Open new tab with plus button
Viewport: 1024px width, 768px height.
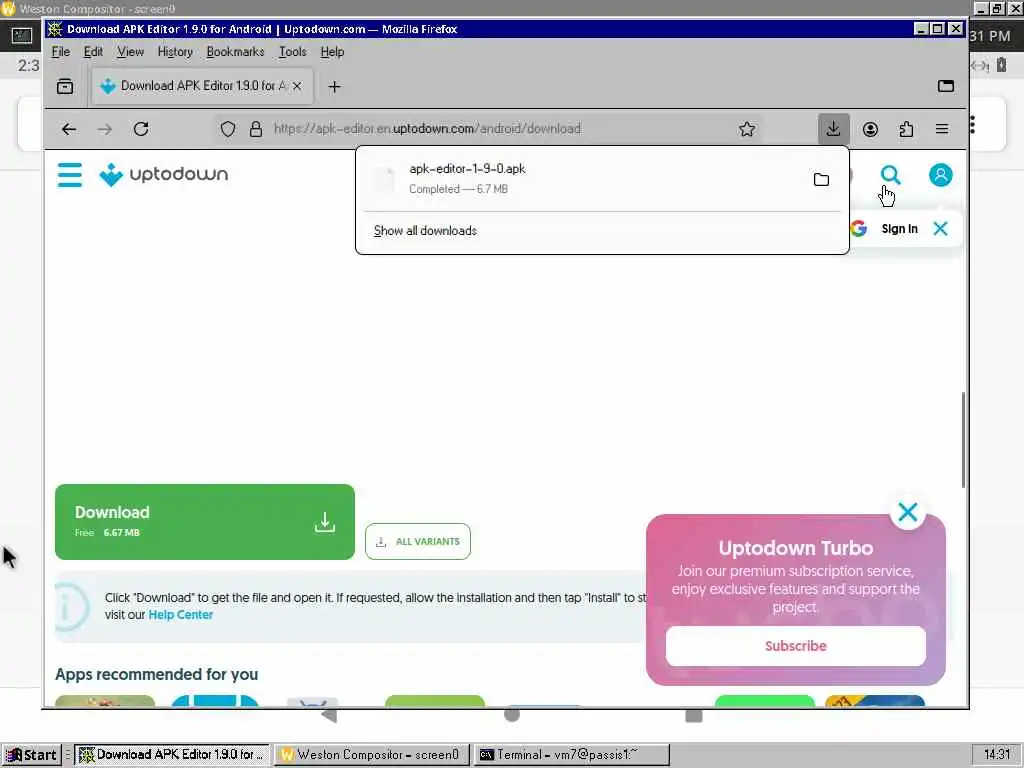coord(334,86)
